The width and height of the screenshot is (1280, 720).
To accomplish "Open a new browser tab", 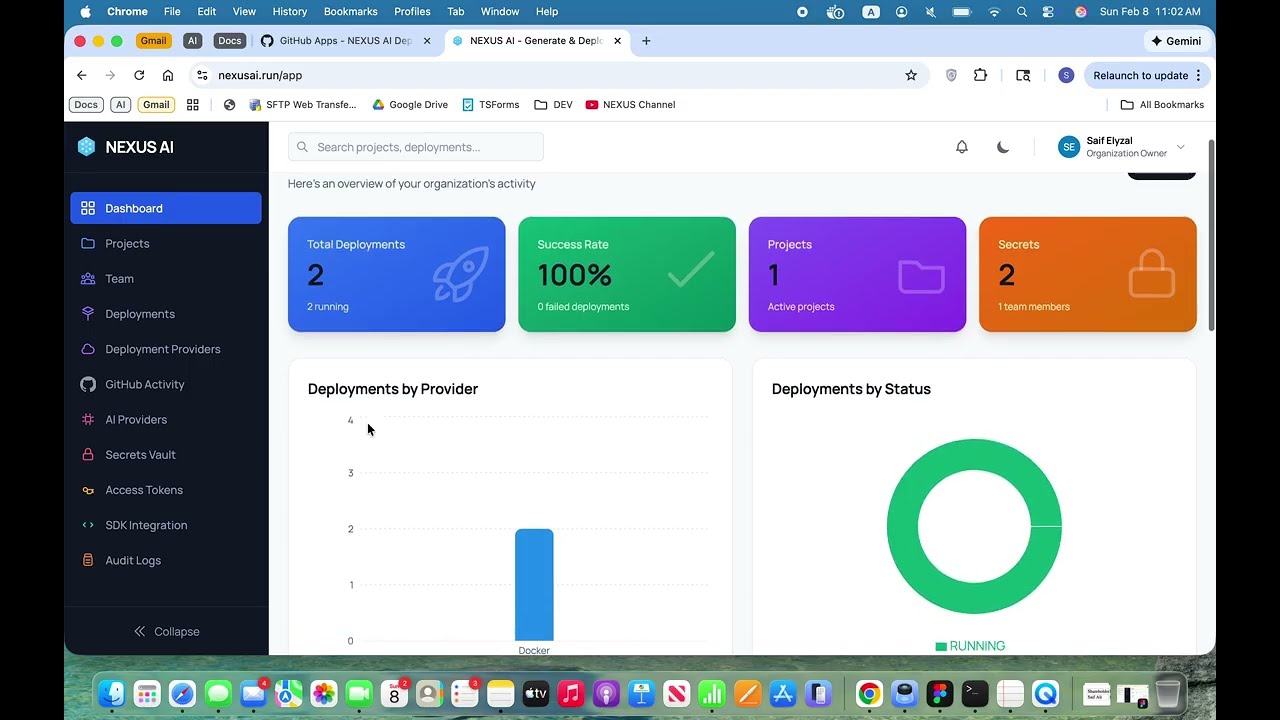I will [646, 41].
